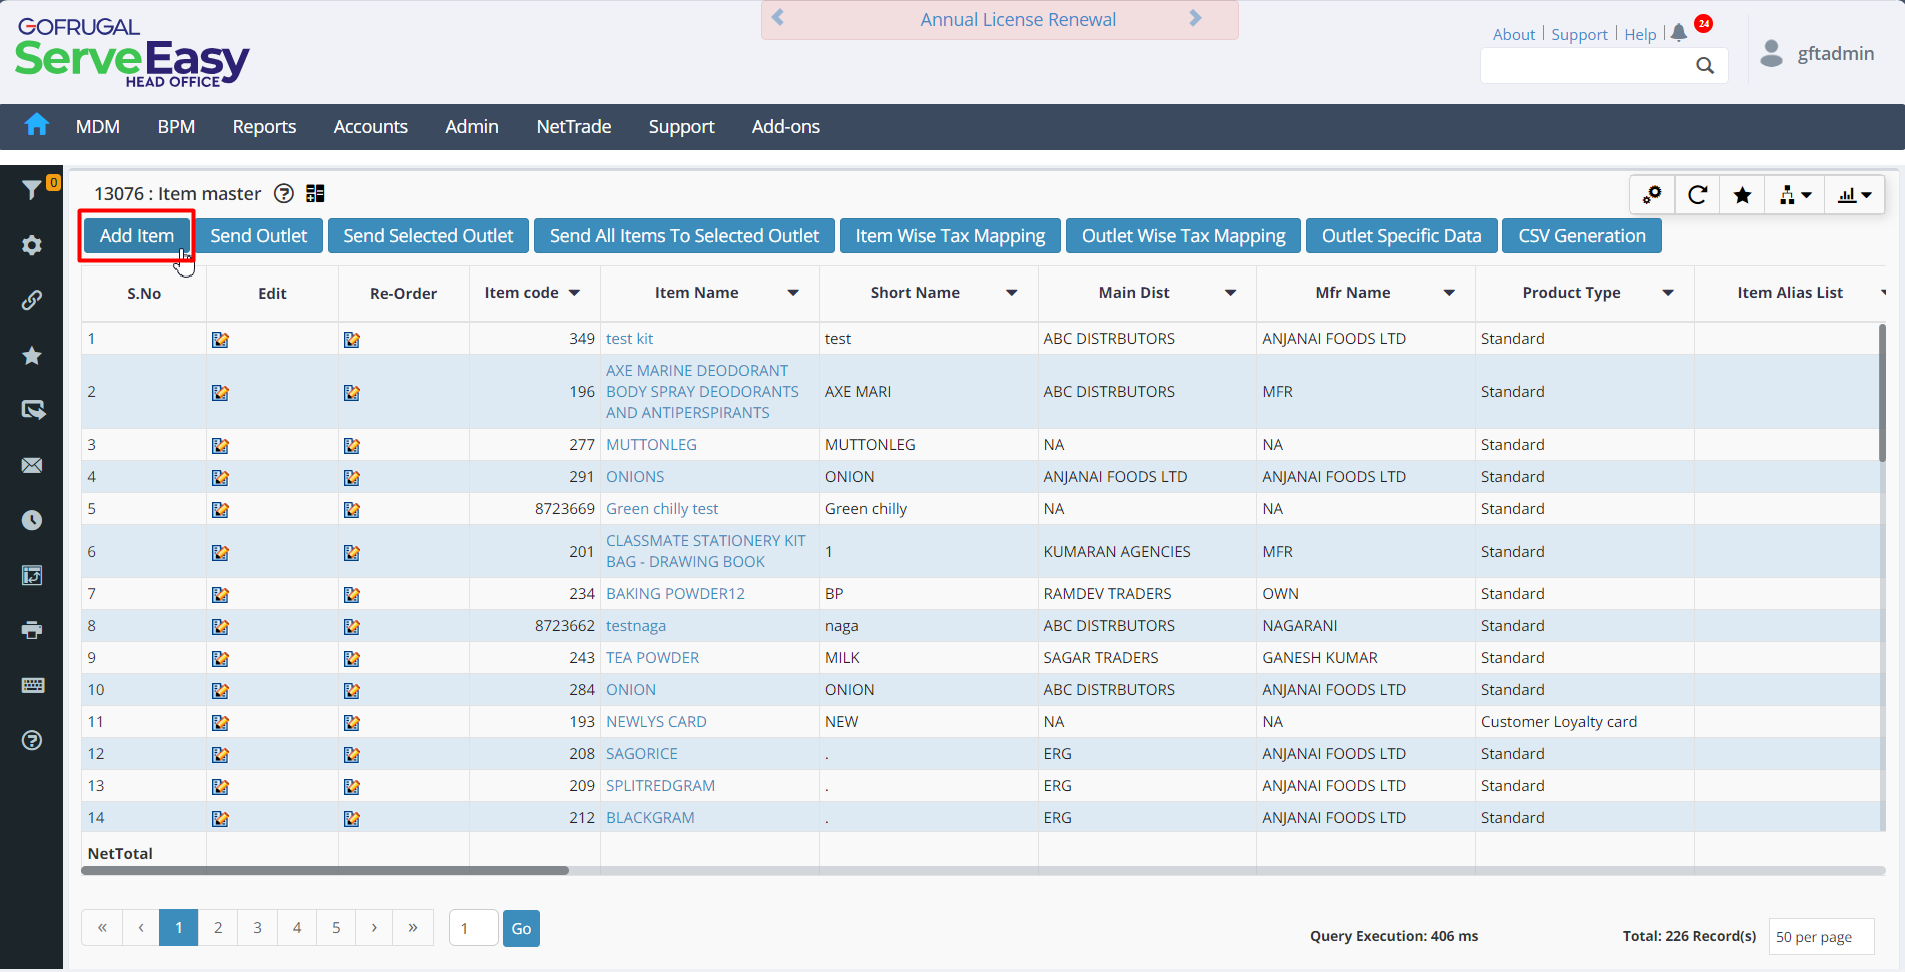
Task: Click re-order icon for ONIONS row
Action: 351,478
